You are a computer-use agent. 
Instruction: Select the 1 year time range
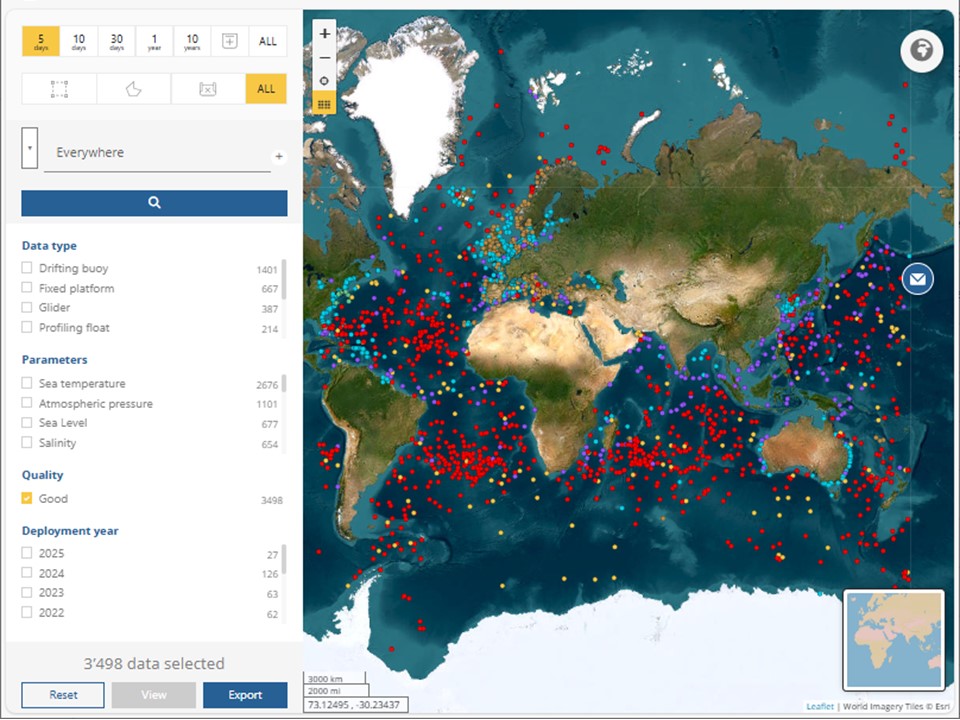[154, 42]
